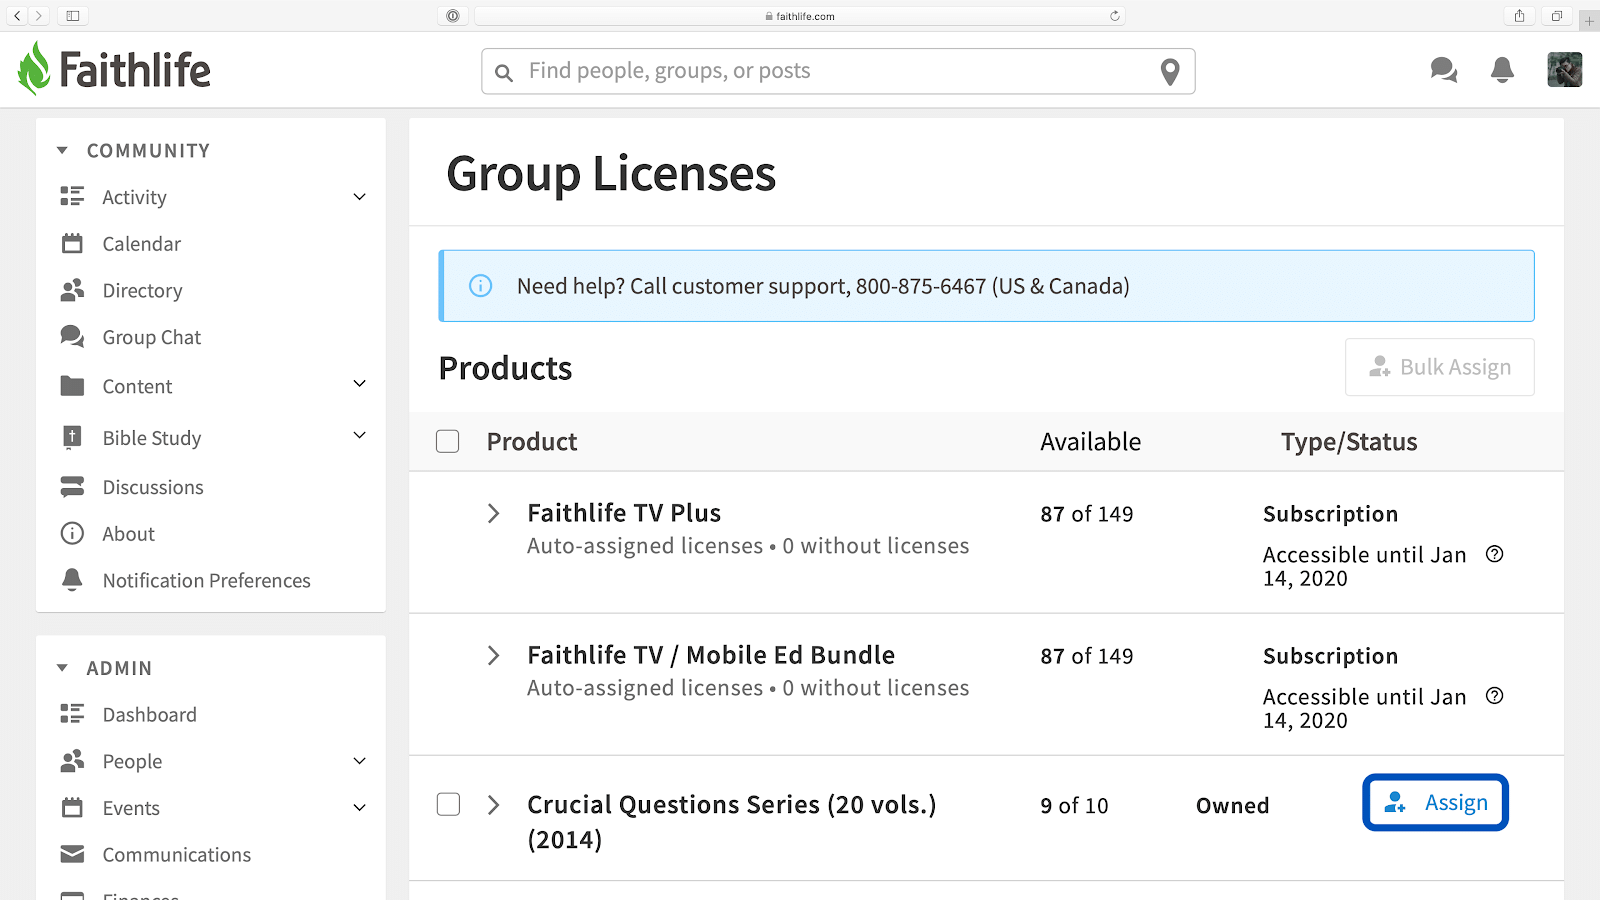The image size is (1600, 900).
Task: Expand the Faithlife TV Plus row
Action: click(493, 513)
